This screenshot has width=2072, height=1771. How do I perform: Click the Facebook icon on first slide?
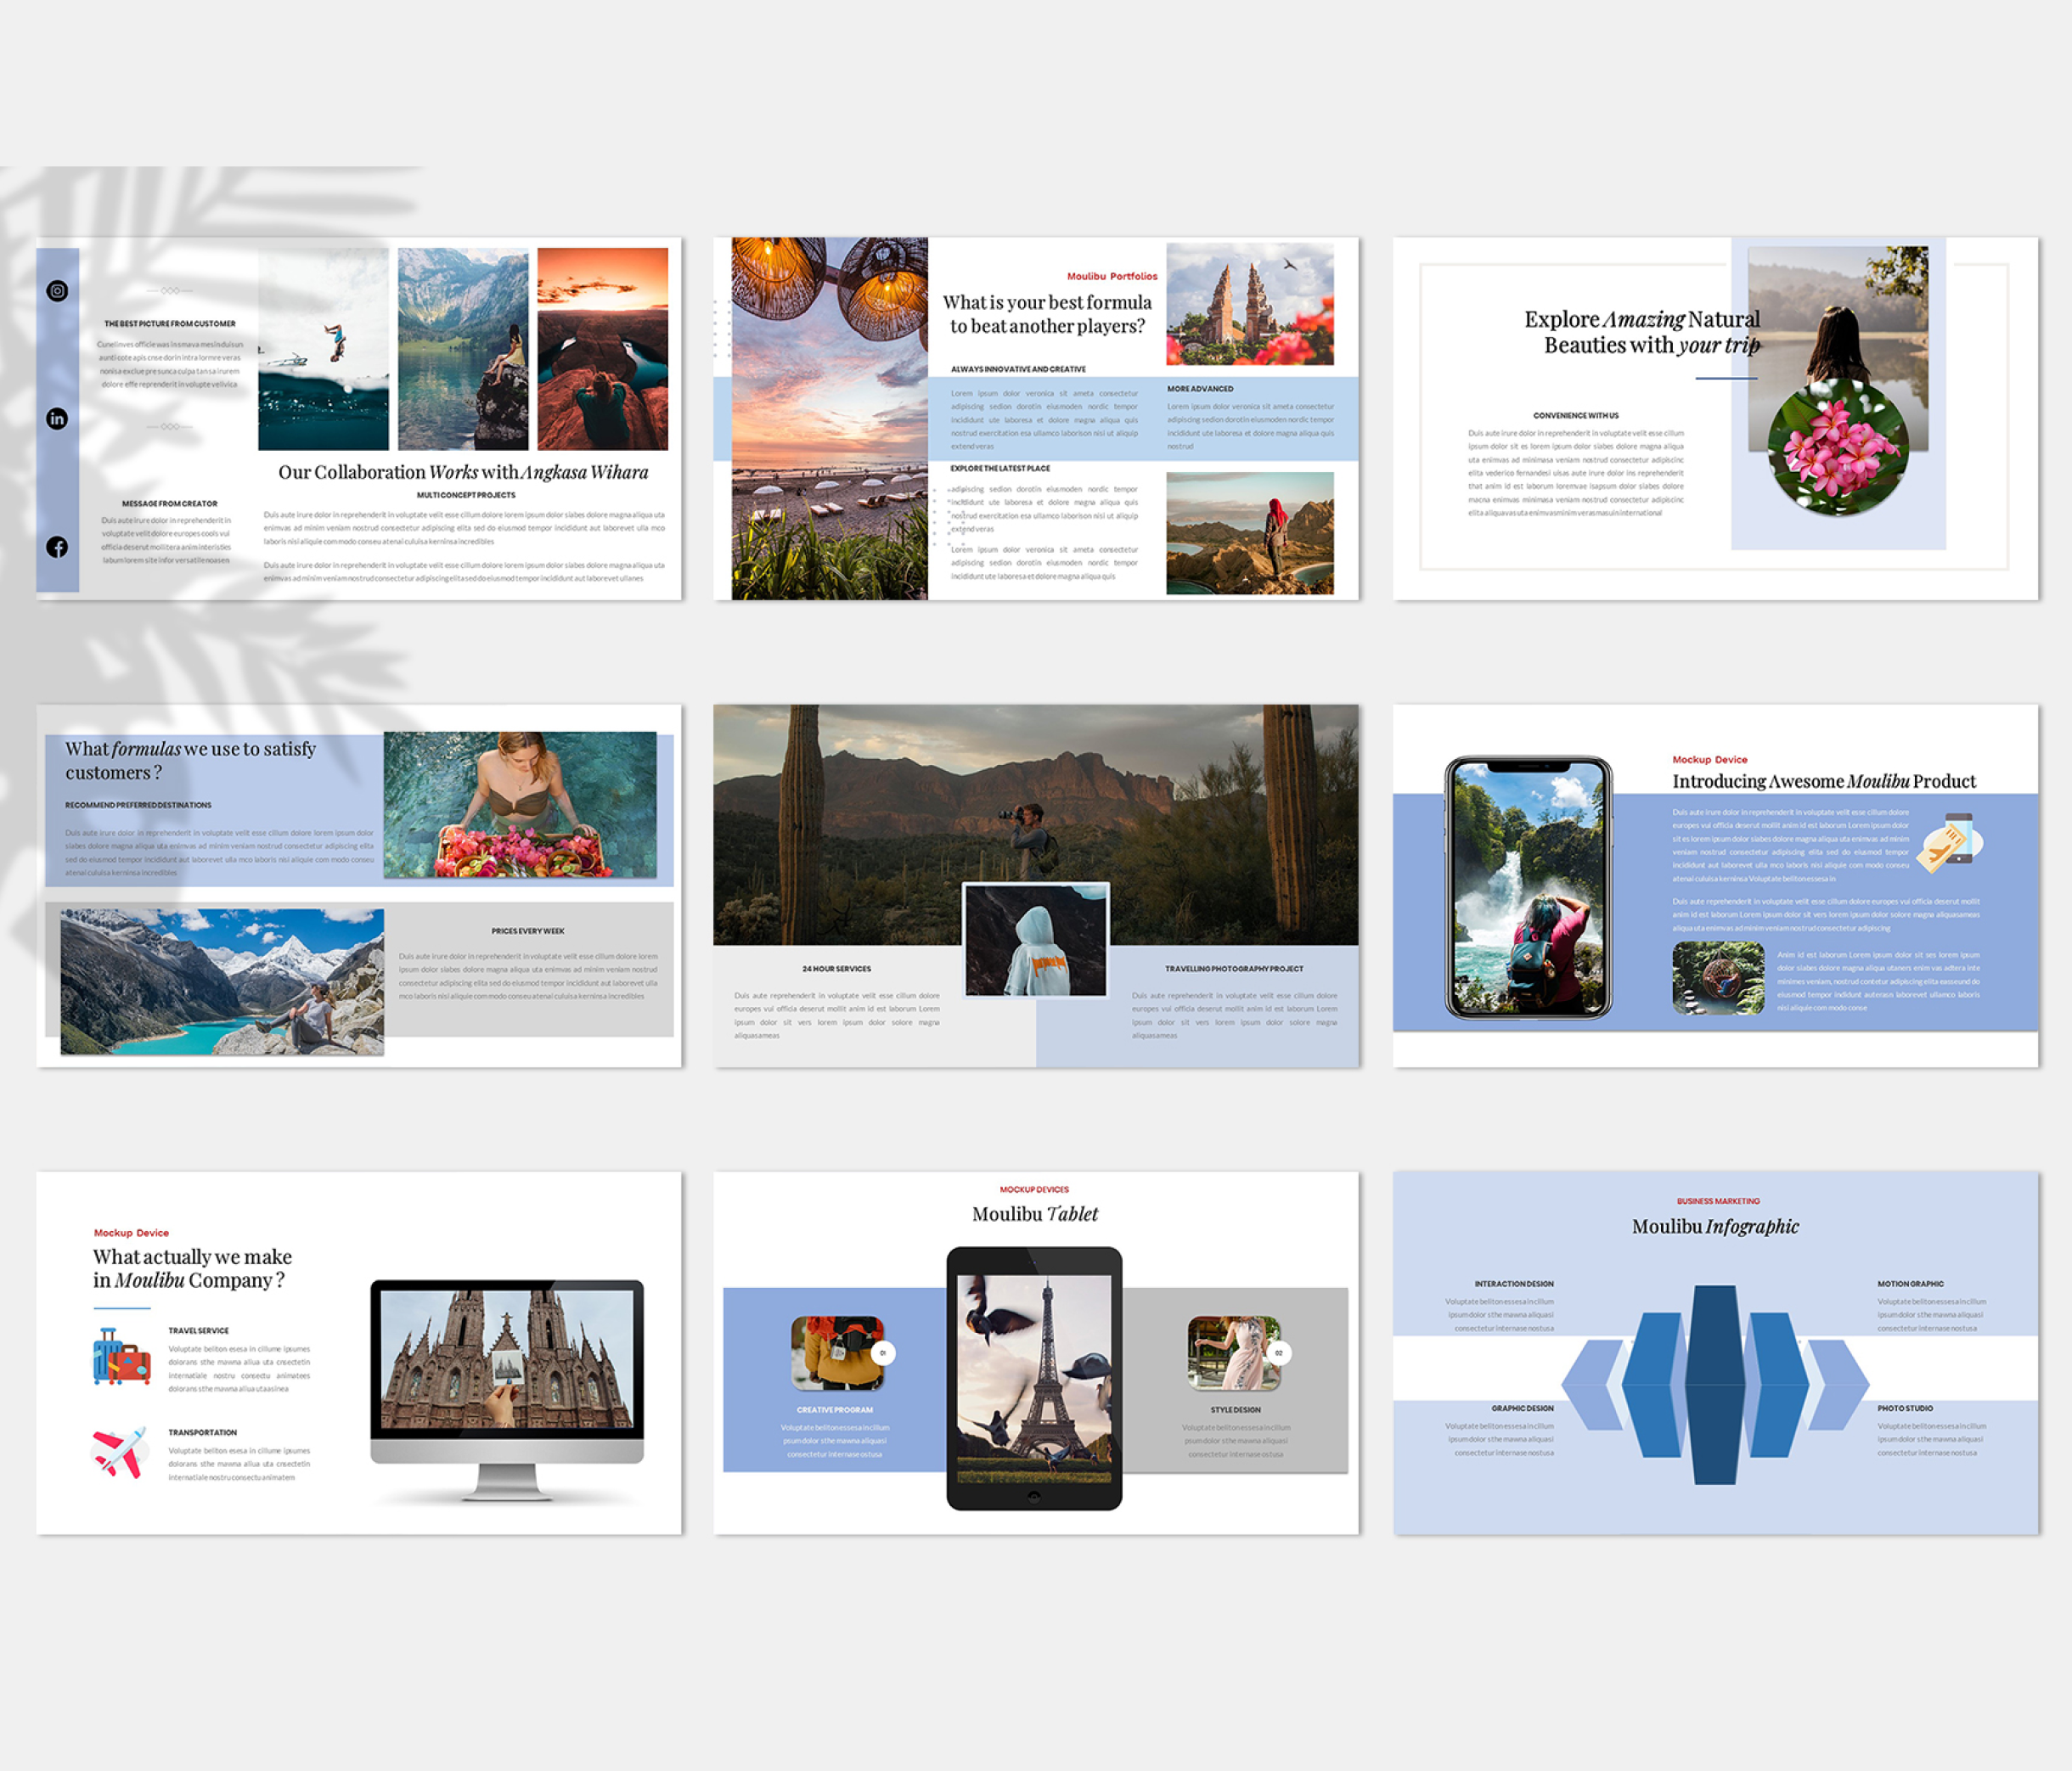point(57,547)
